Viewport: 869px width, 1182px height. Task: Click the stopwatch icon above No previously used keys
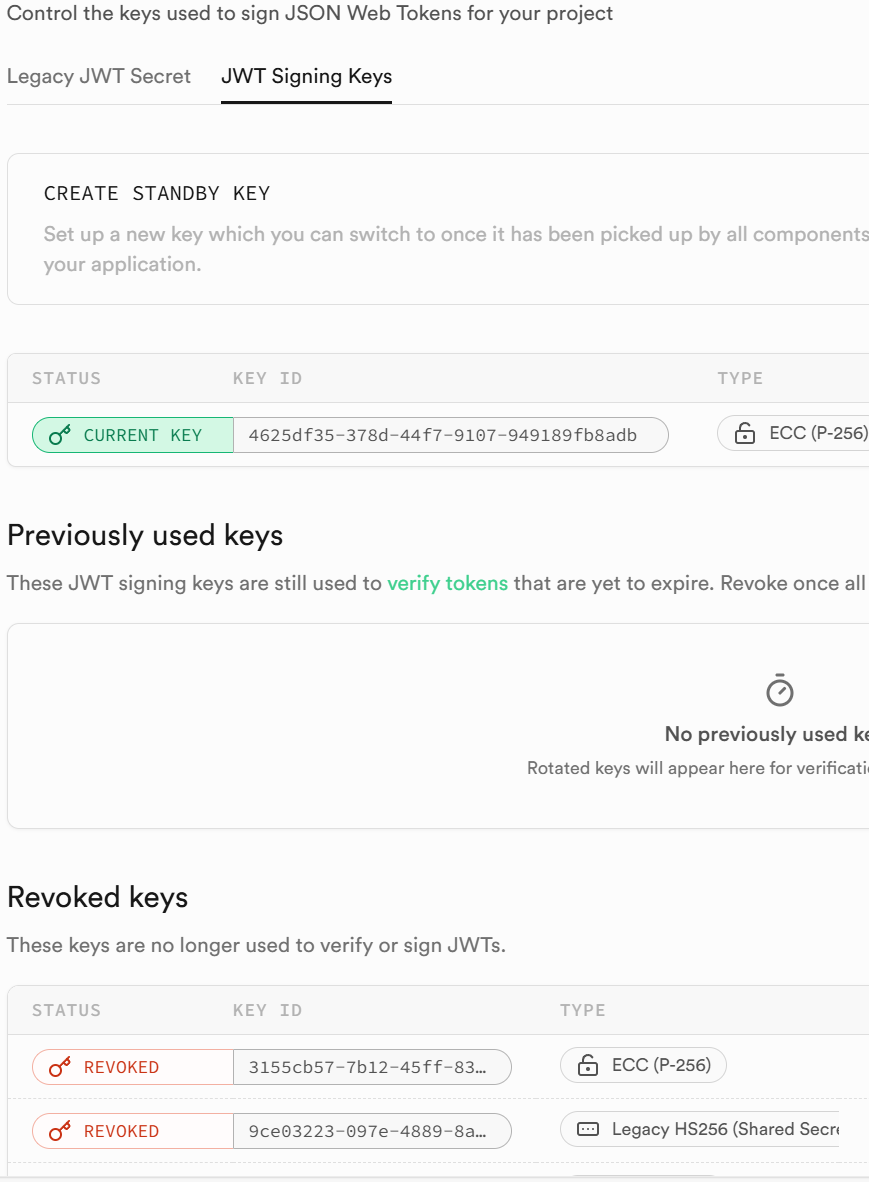click(x=779, y=690)
